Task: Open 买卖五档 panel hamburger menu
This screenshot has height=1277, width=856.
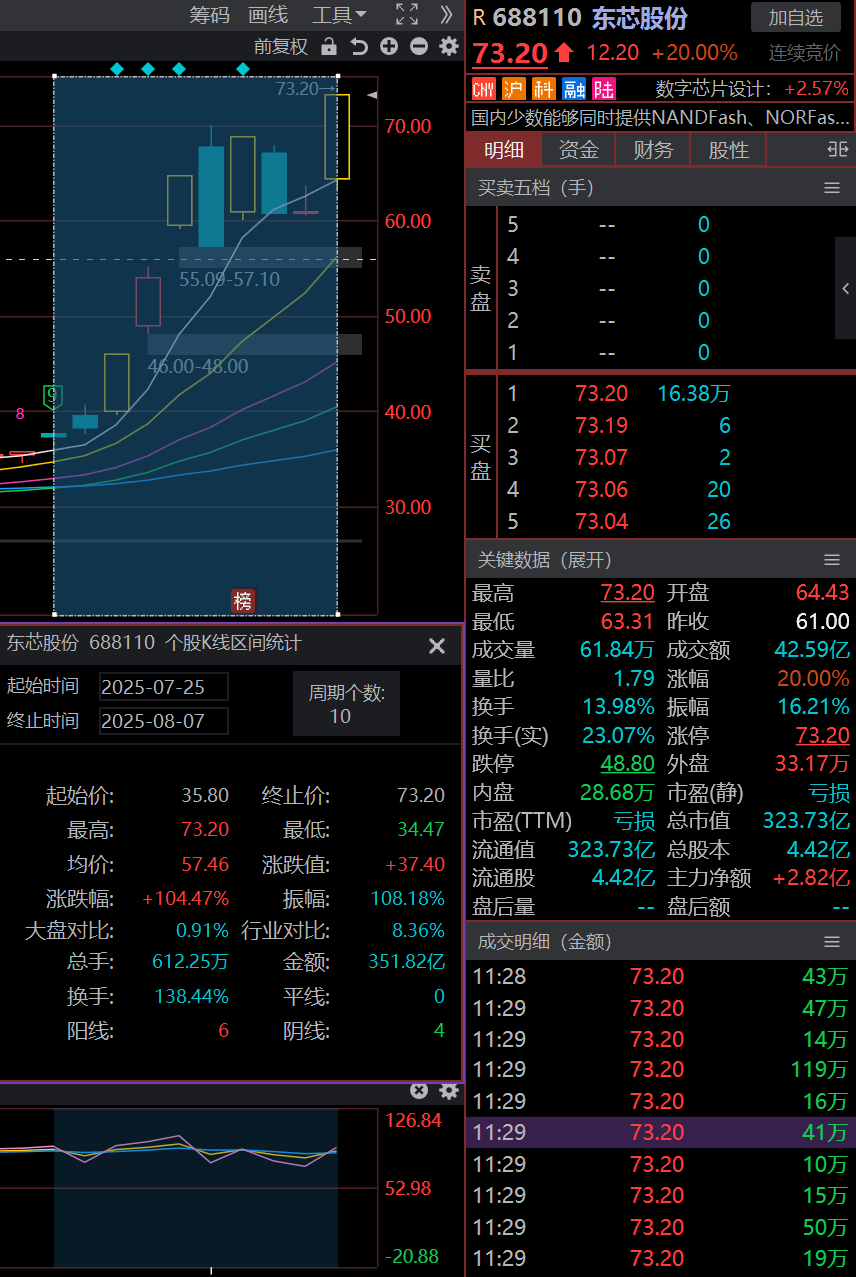Action: point(832,188)
